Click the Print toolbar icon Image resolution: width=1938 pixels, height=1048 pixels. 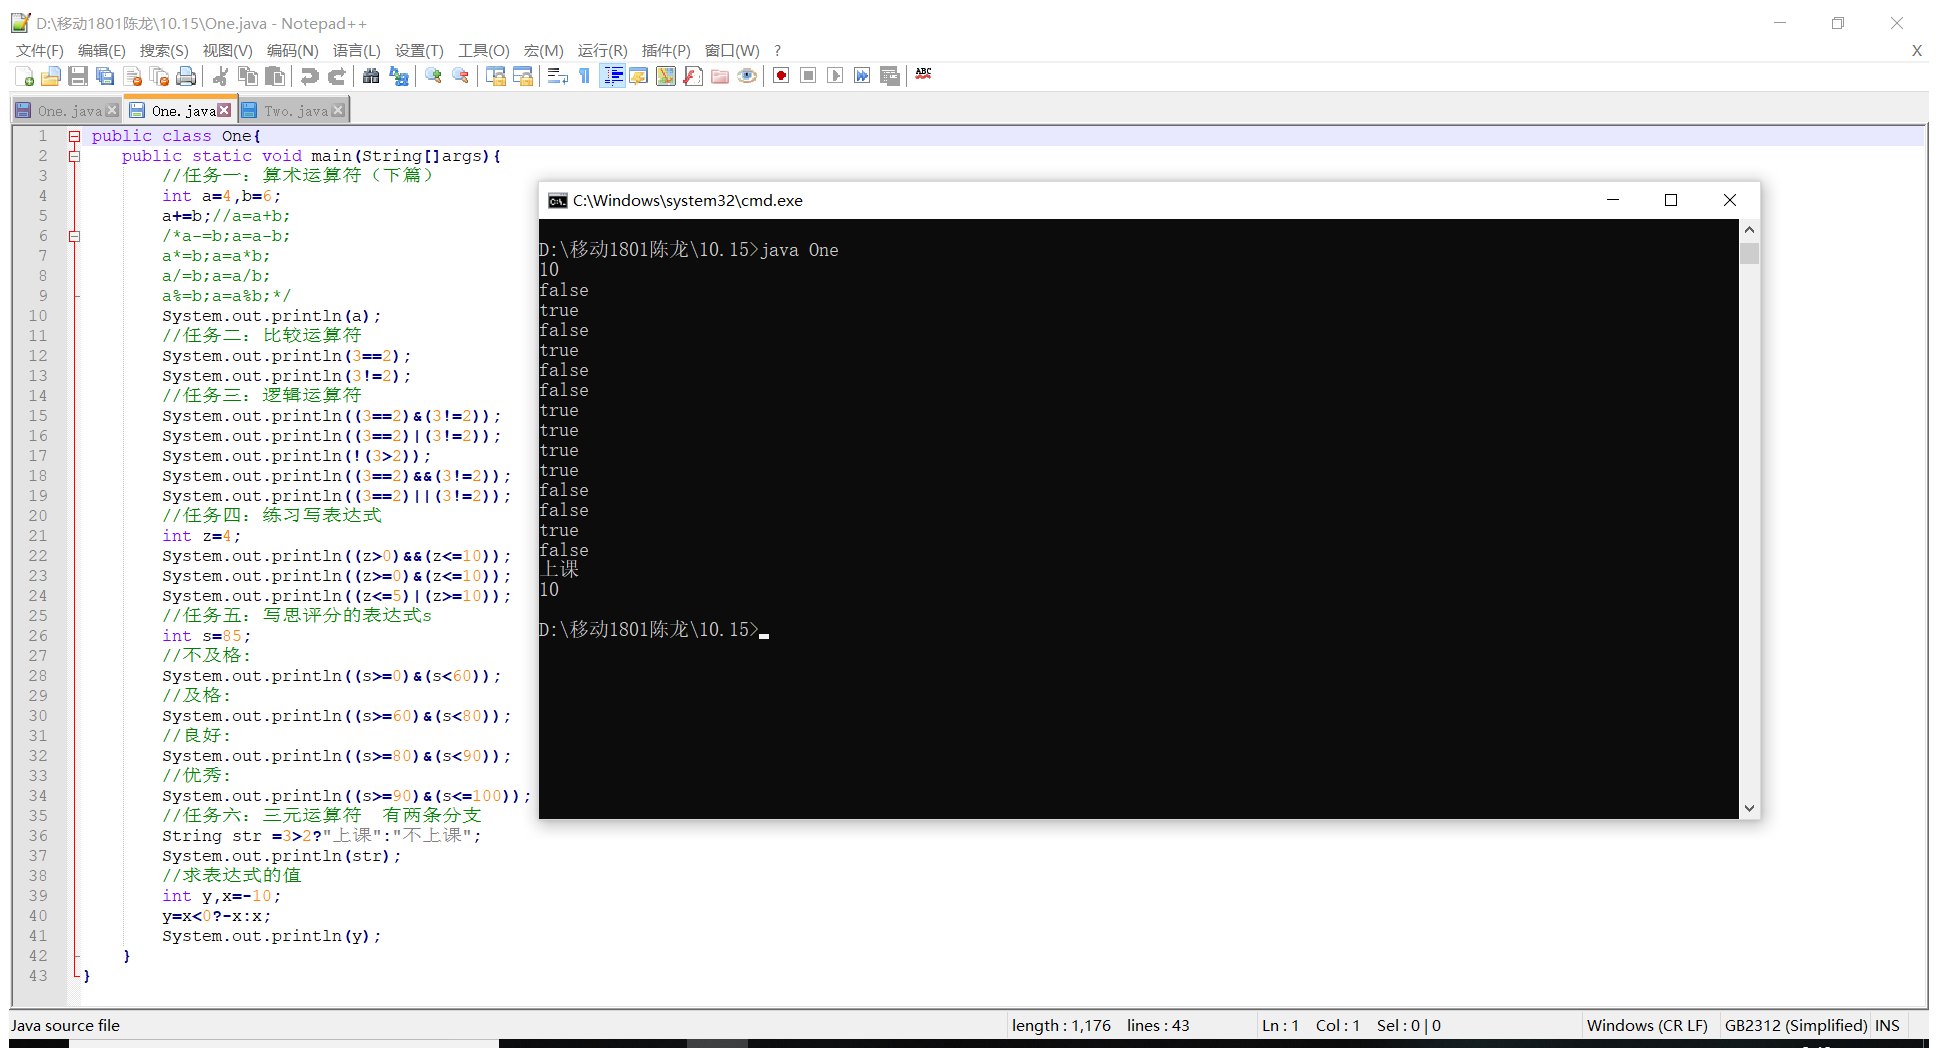coord(186,76)
